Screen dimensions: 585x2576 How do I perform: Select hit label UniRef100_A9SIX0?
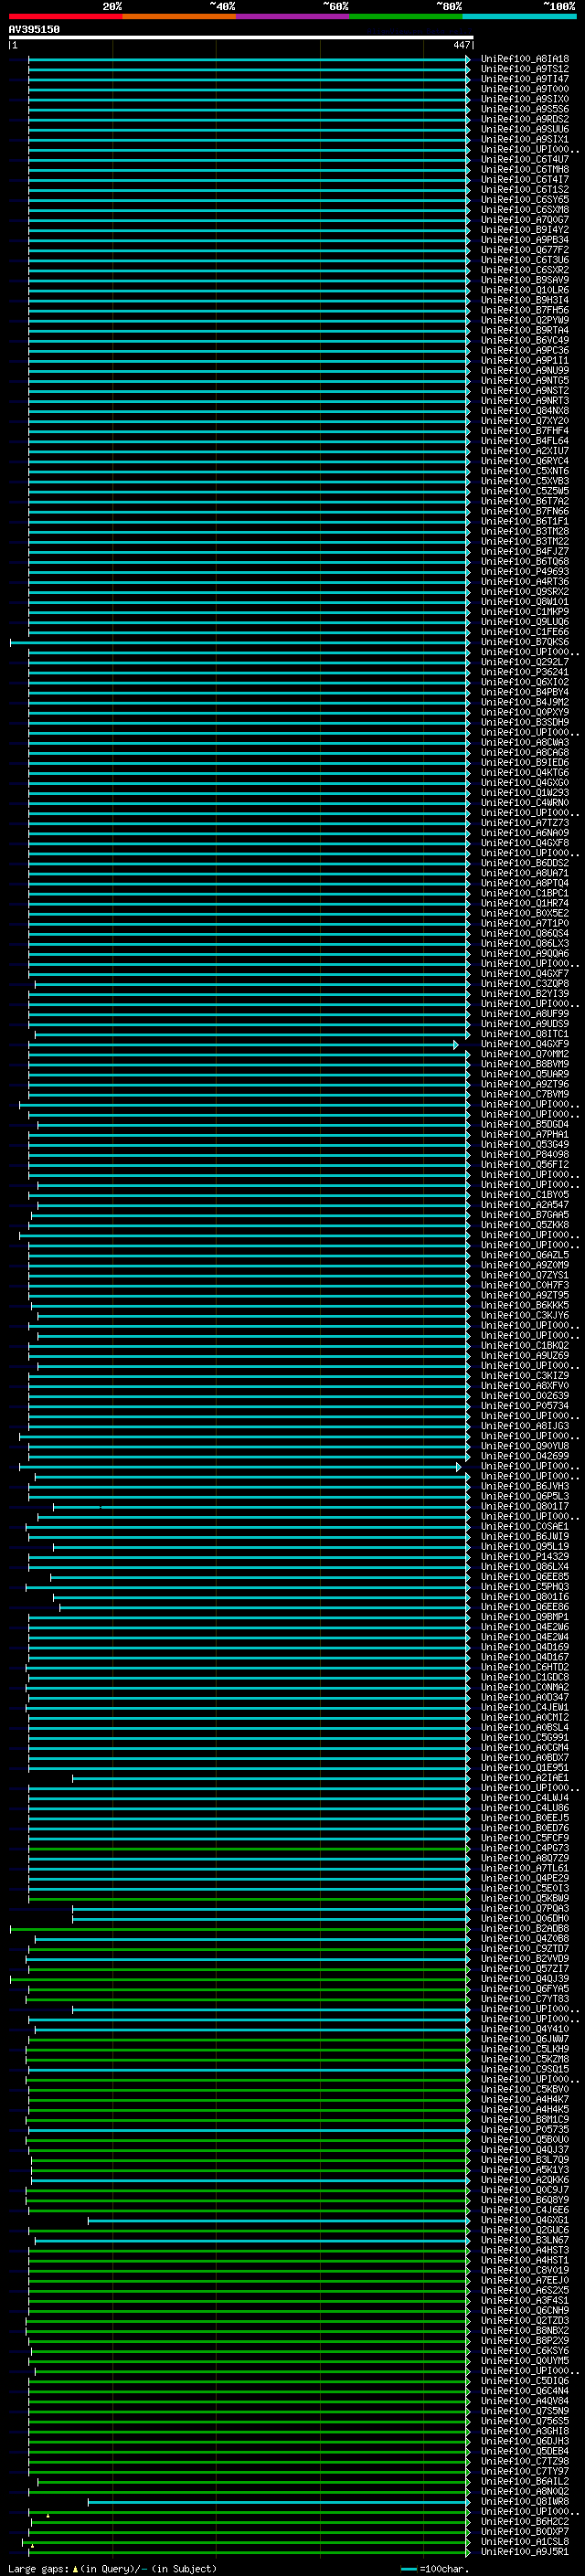click(524, 99)
